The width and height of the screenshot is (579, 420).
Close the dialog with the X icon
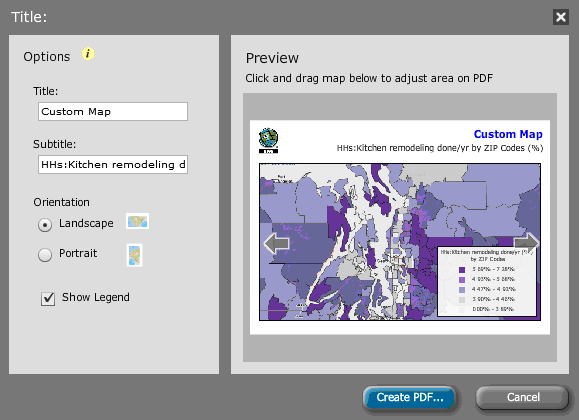click(x=561, y=17)
